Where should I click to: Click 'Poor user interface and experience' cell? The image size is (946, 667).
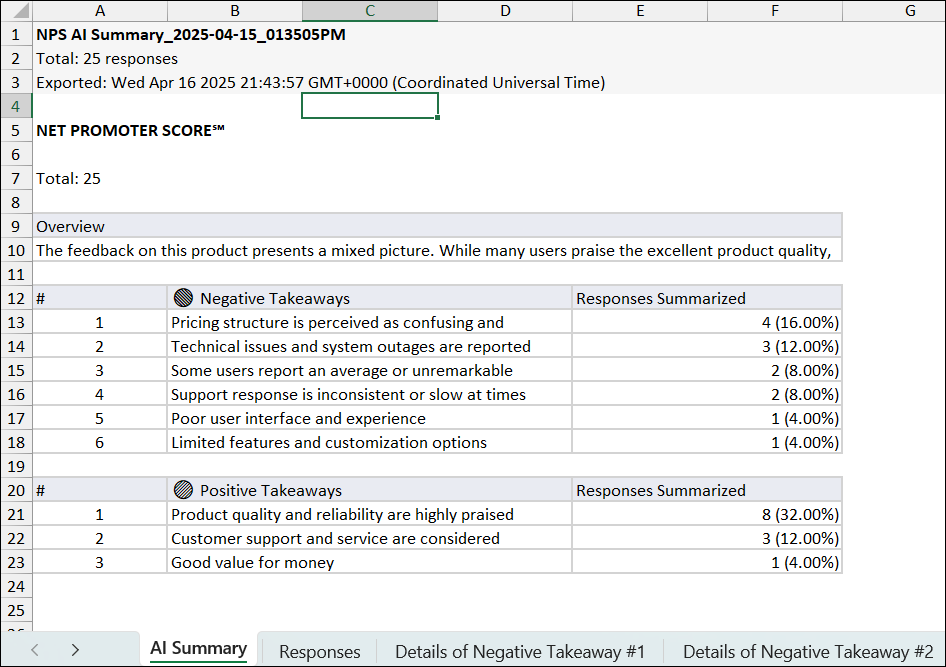point(370,418)
